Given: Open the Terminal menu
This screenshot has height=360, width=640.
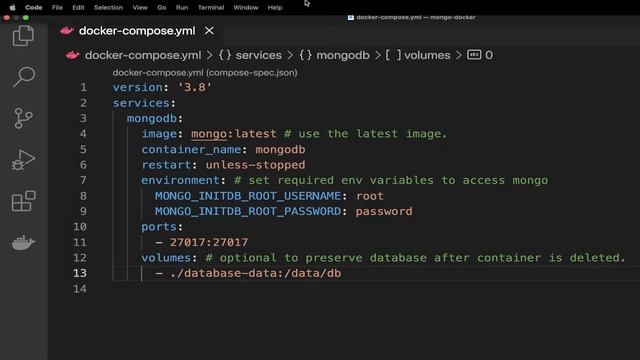Looking at the screenshot, I should [211, 7].
